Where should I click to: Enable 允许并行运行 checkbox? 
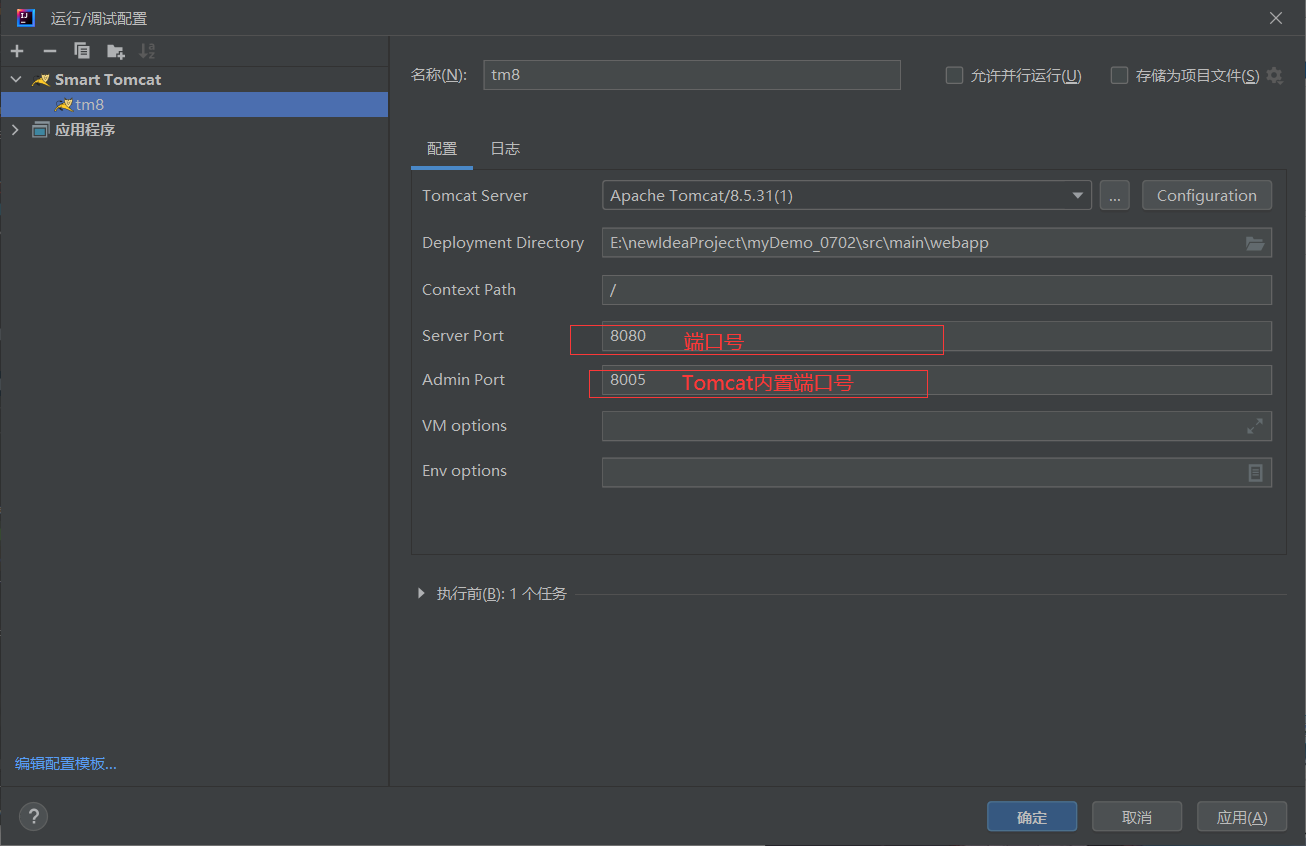[x=954, y=75]
